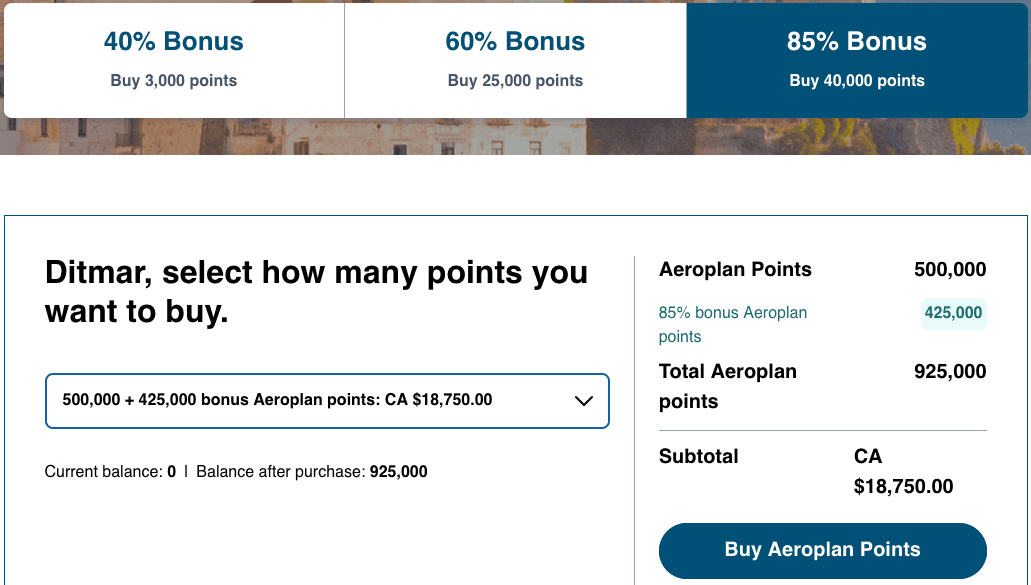Click the 'Ditmar, select how many points' heading
This screenshot has width=1031, height=585.
[x=316, y=292]
